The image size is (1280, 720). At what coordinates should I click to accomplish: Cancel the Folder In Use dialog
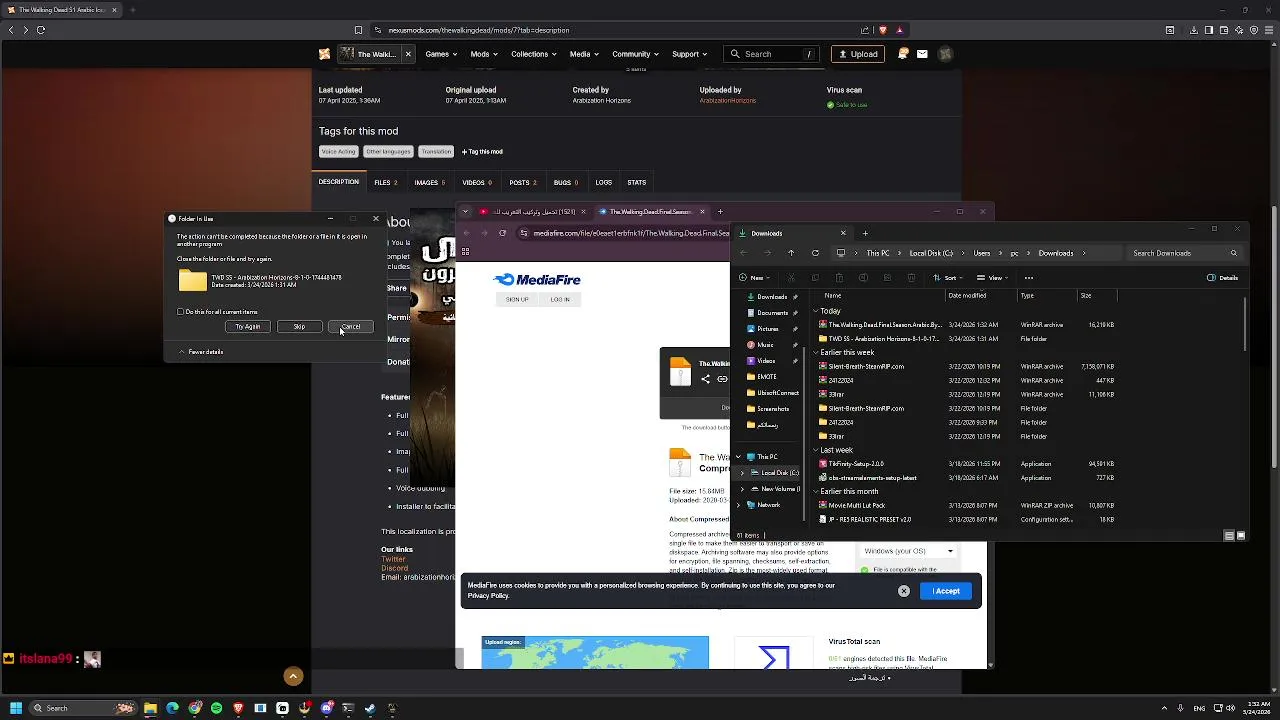tap(351, 327)
